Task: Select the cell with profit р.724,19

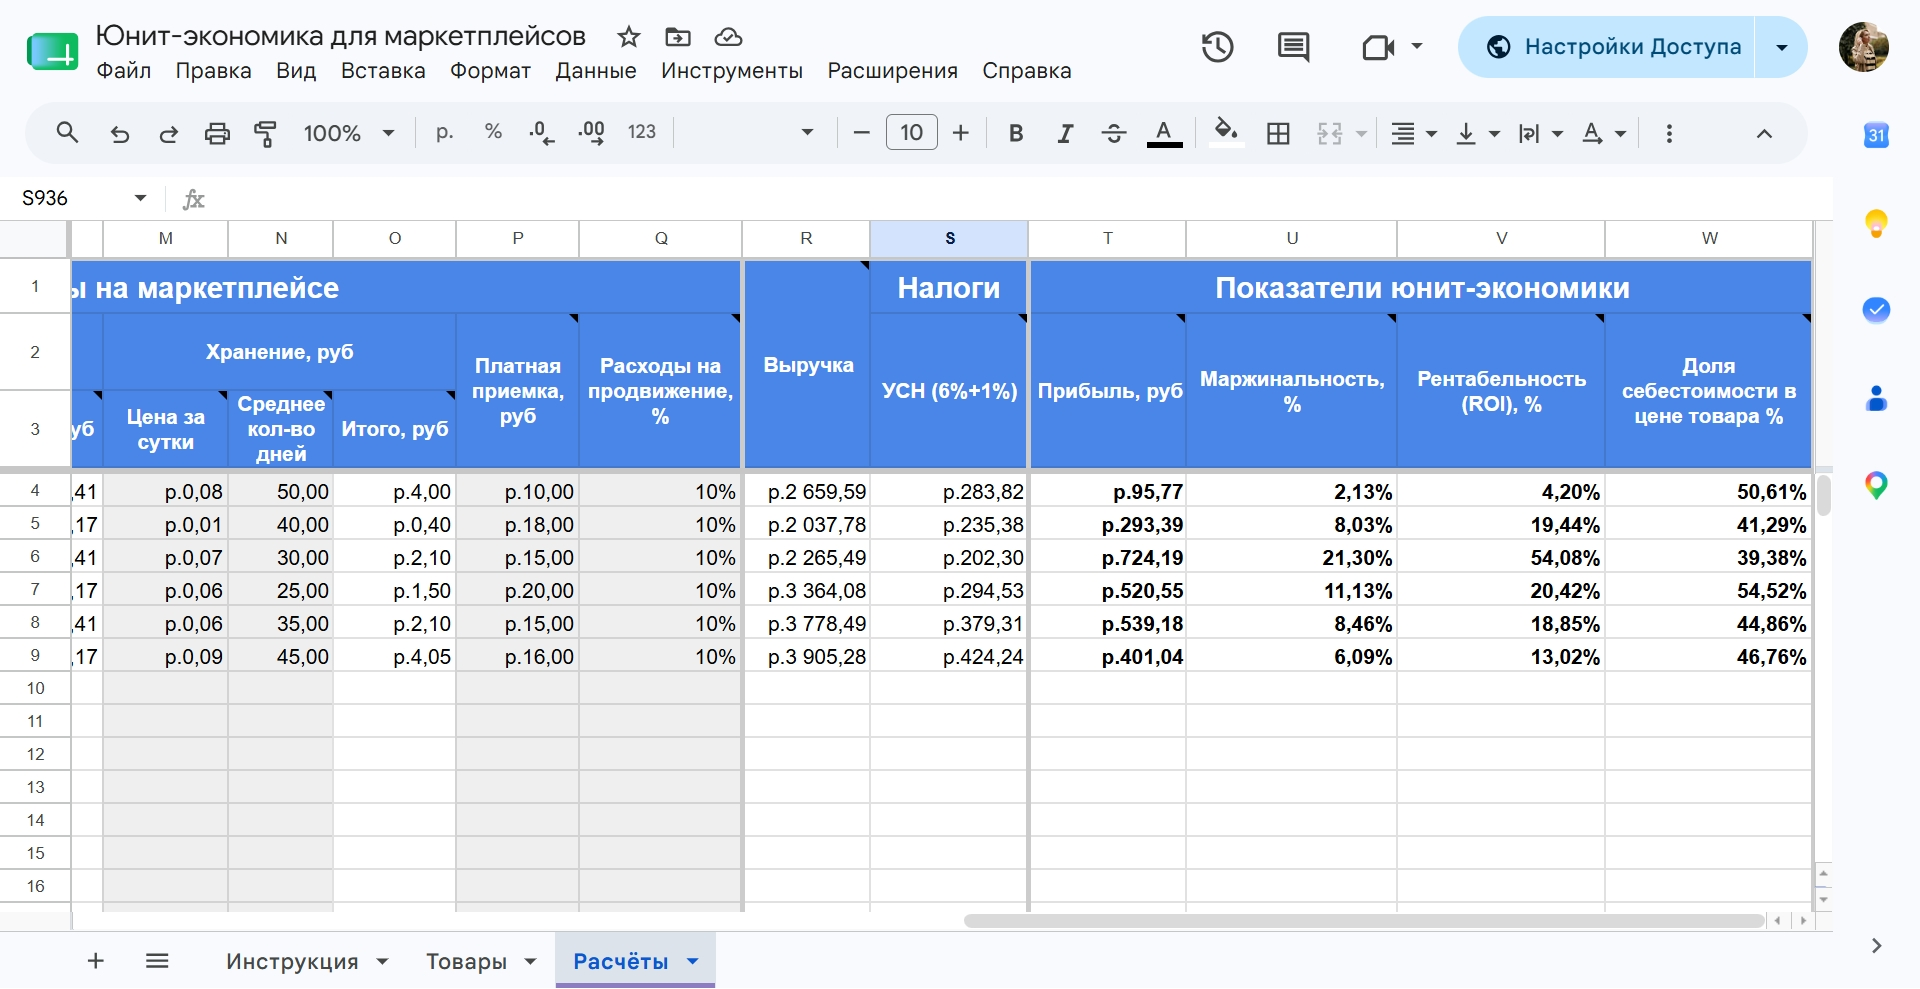Action: click(x=1107, y=558)
